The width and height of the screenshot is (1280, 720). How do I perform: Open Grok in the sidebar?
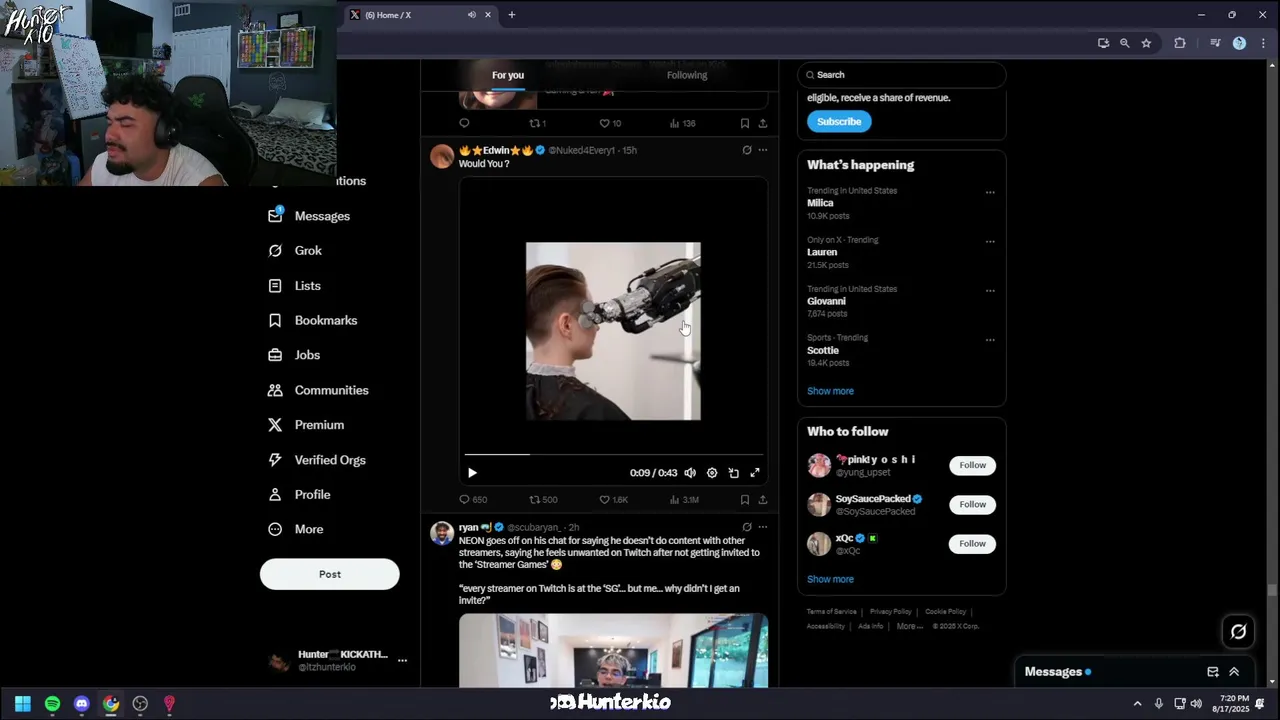tap(295, 251)
